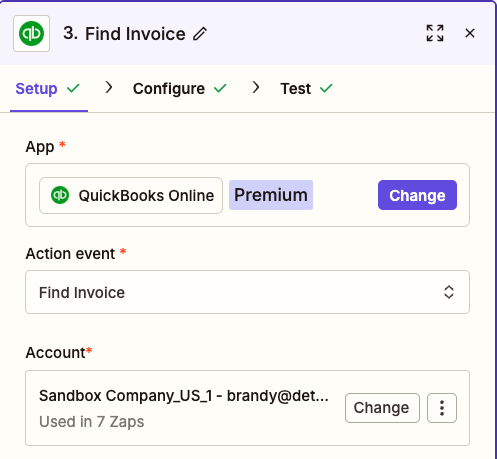
Task: Click the chevron between Setup and Configure
Action: click(x=109, y=88)
